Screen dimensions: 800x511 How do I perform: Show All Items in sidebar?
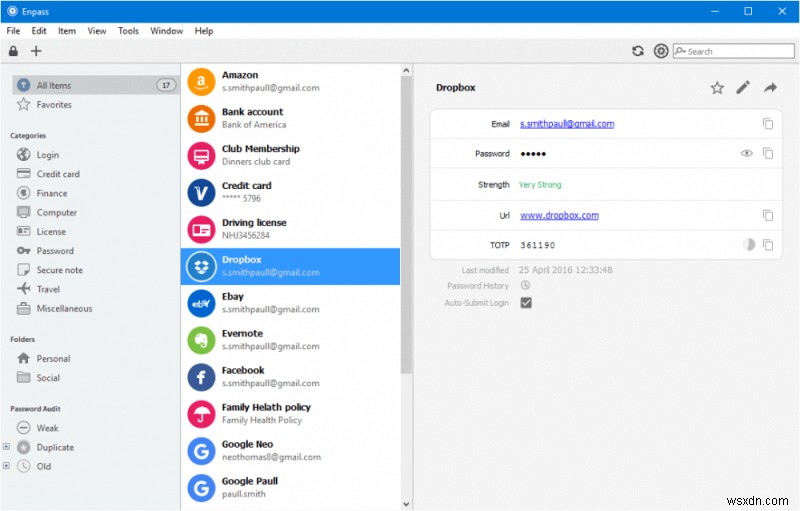coord(95,85)
